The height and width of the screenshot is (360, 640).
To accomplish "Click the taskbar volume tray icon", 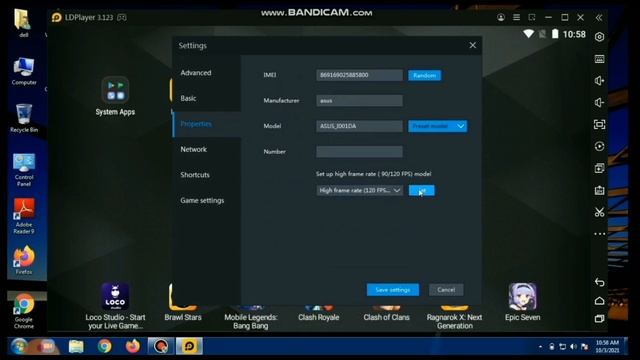I will [x=573, y=347].
